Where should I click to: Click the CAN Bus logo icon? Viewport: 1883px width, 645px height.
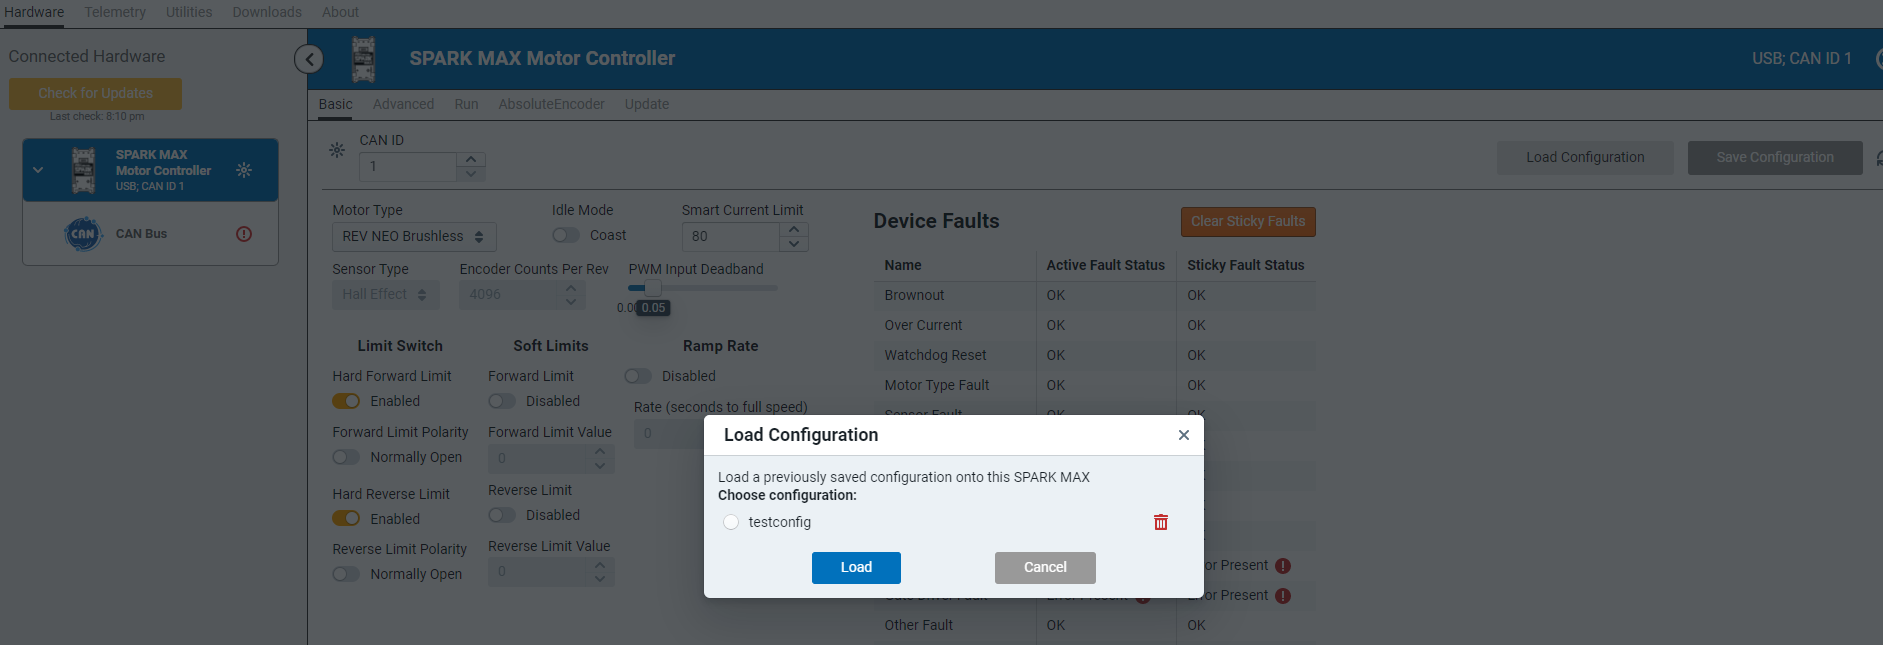[83, 234]
